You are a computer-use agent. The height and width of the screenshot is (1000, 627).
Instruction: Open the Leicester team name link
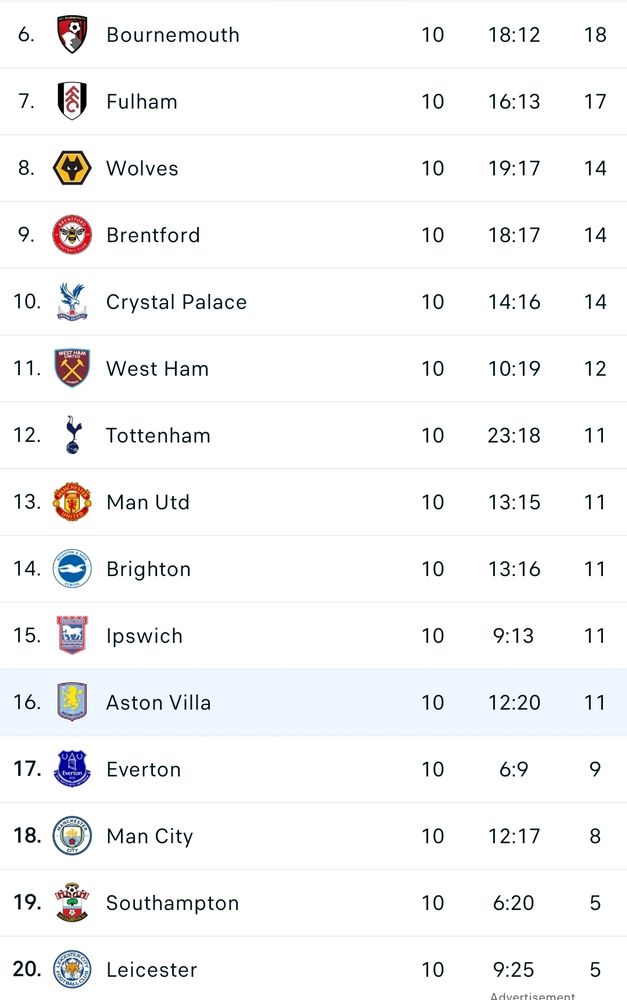click(x=151, y=969)
